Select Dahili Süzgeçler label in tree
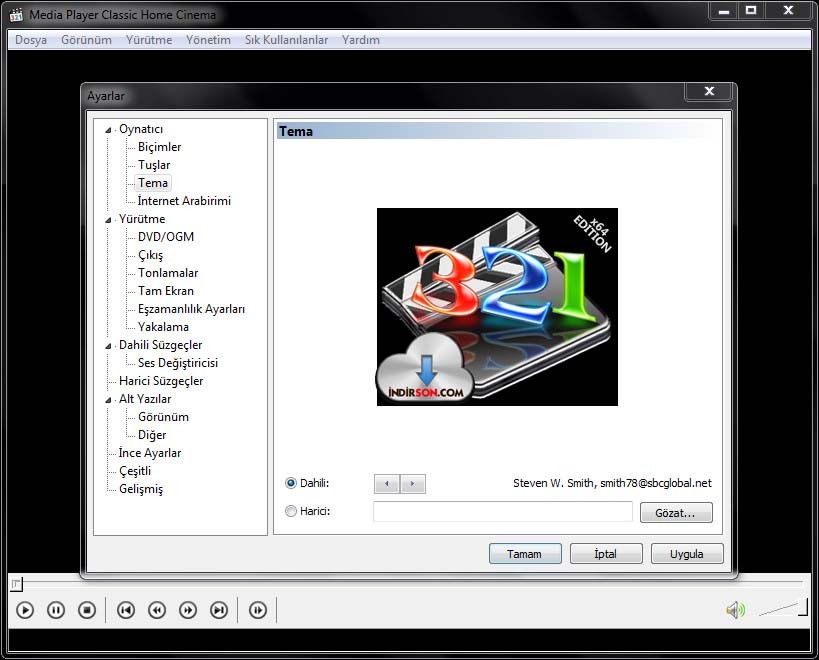819x660 pixels. [x=160, y=345]
